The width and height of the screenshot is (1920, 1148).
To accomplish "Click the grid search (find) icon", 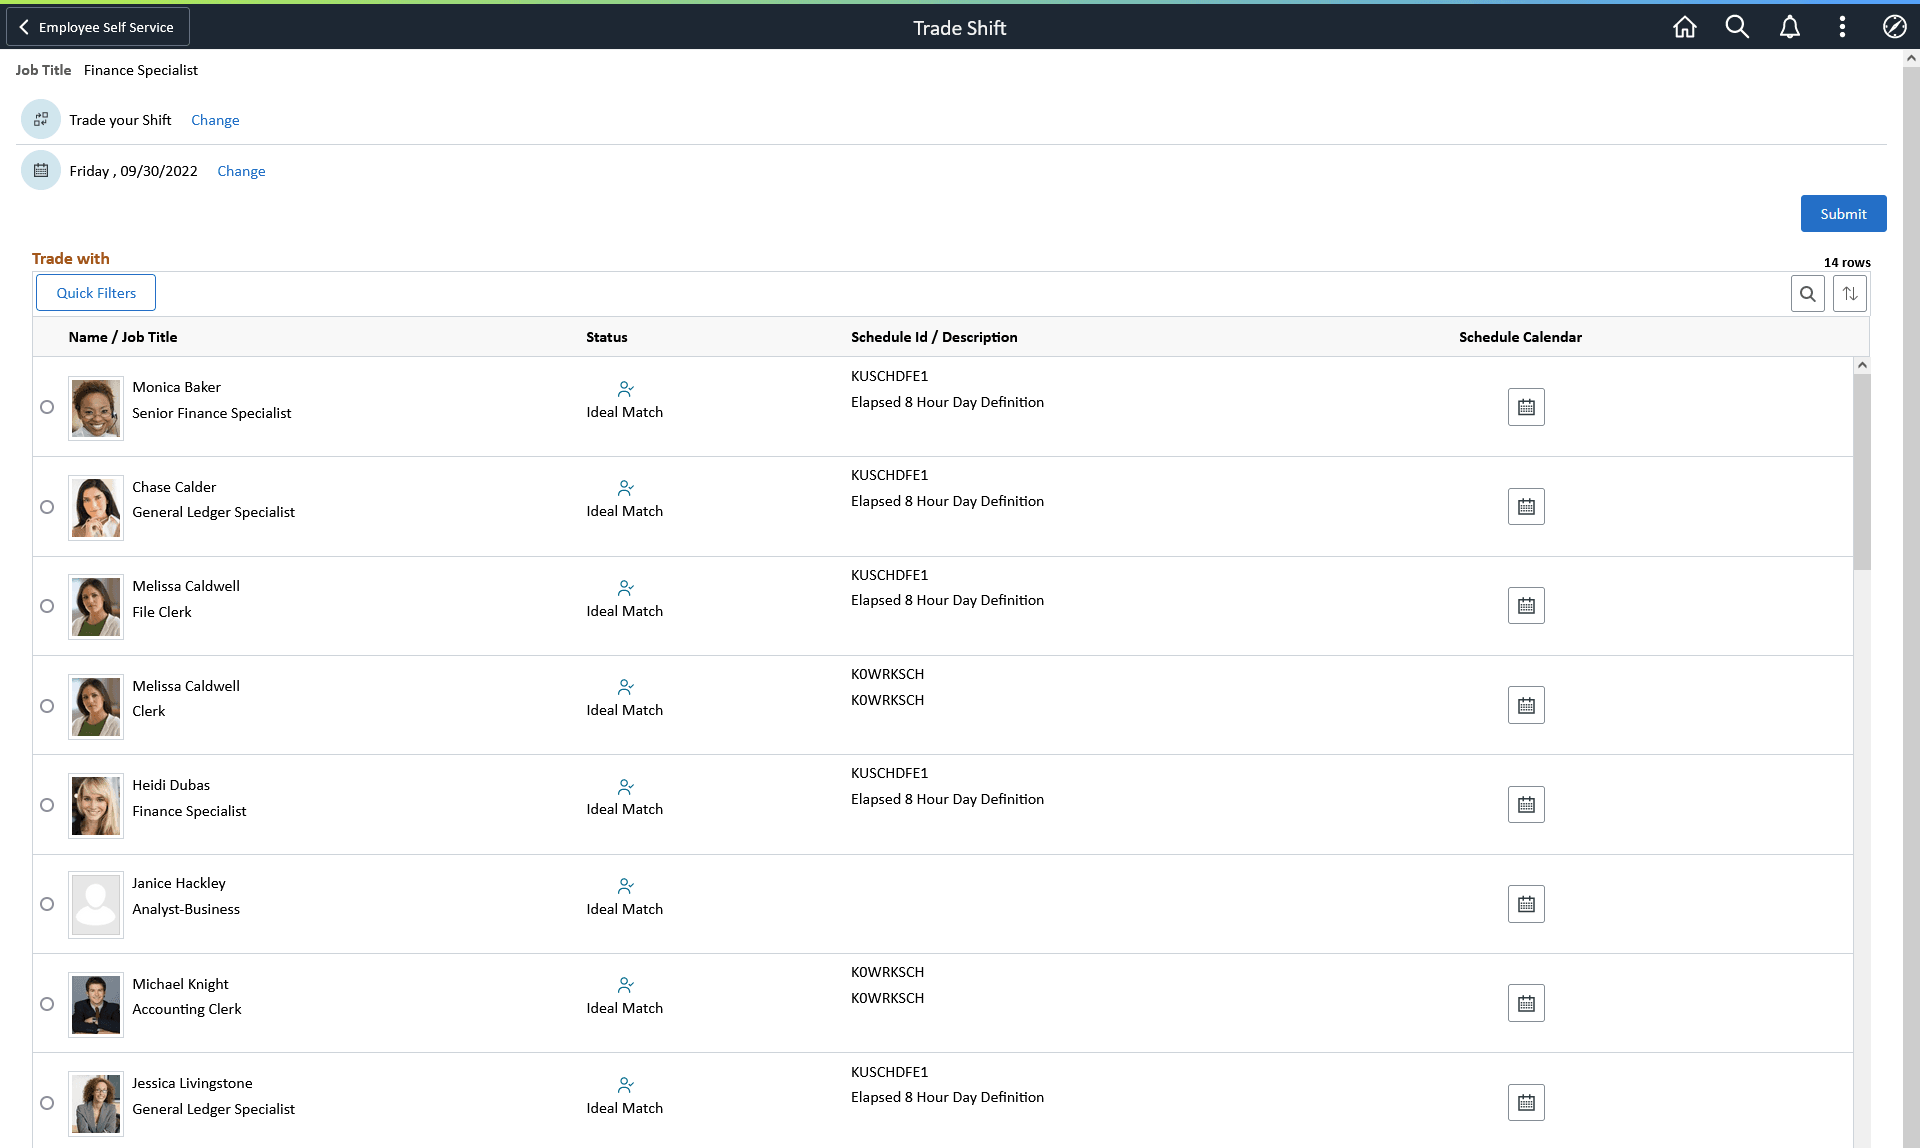I will click(1807, 294).
